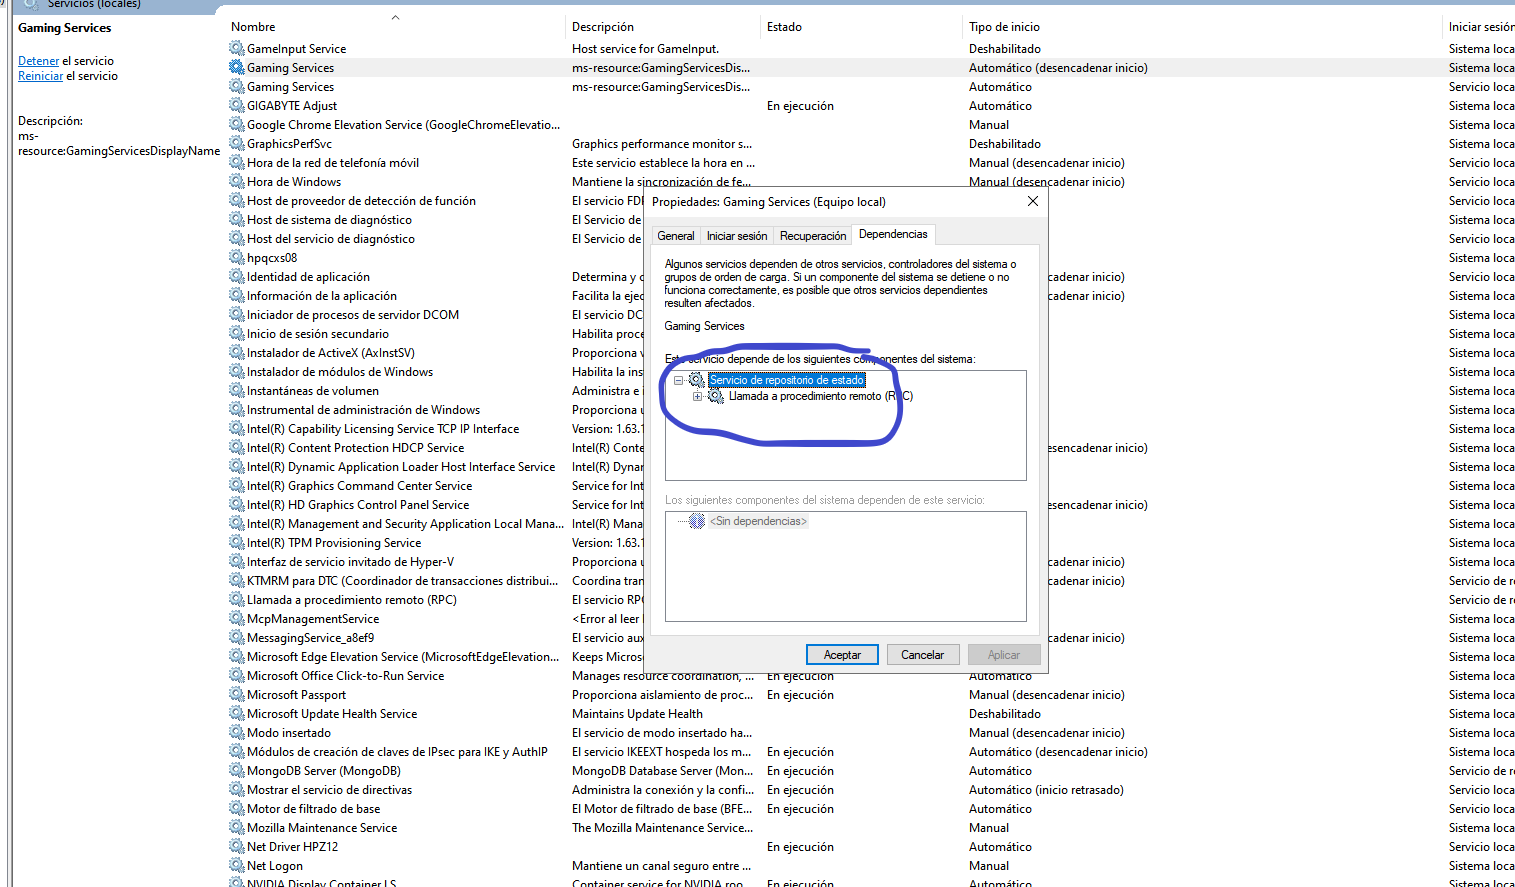Click the hpqcxs08 service icon
Image resolution: width=1515 pixels, height=887 pixels.
(x=237, y=258)
